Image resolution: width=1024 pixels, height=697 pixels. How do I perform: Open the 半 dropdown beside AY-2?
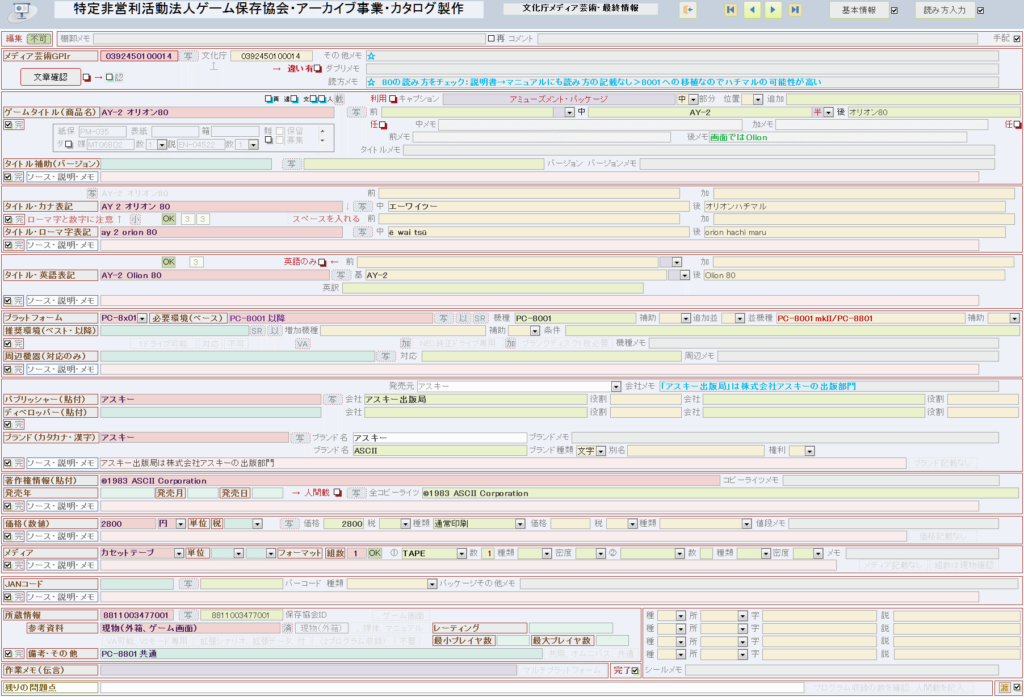829,112
